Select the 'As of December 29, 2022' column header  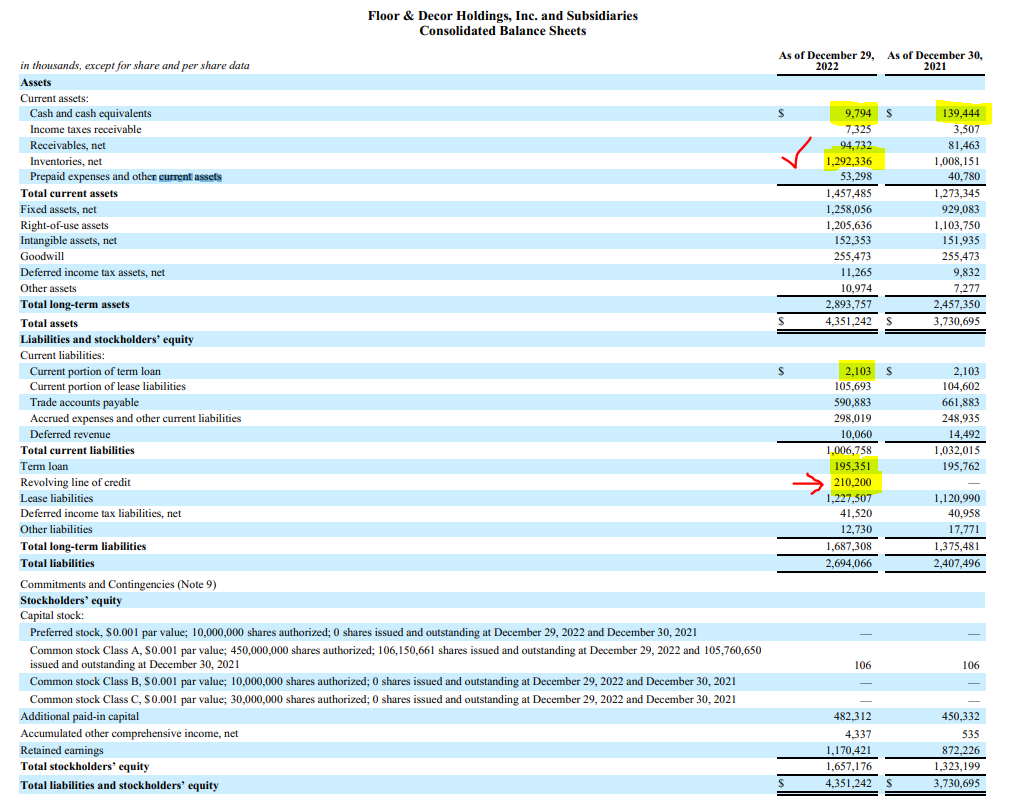pos(826,61)
